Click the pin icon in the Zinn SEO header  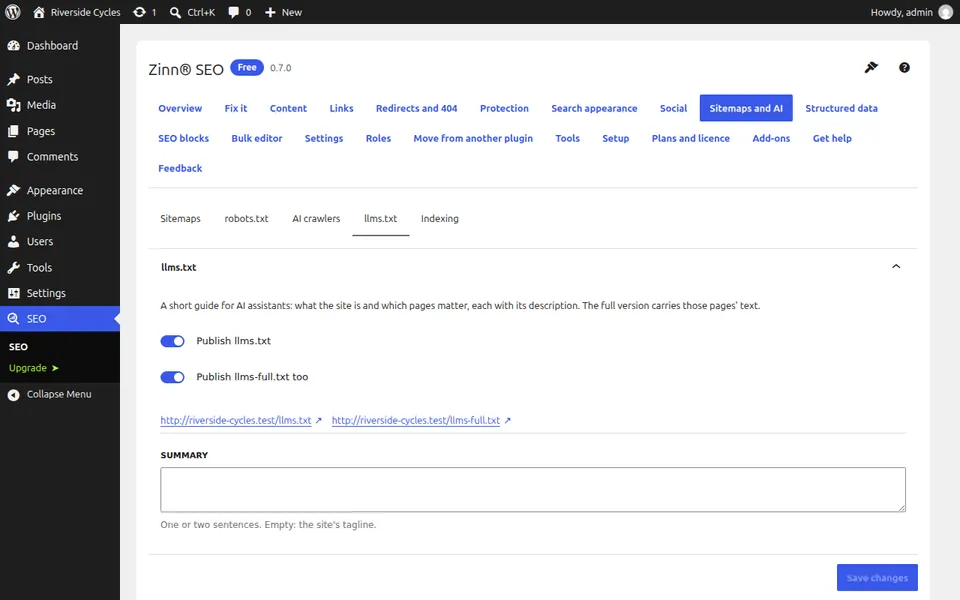click(x=871, y=67)
